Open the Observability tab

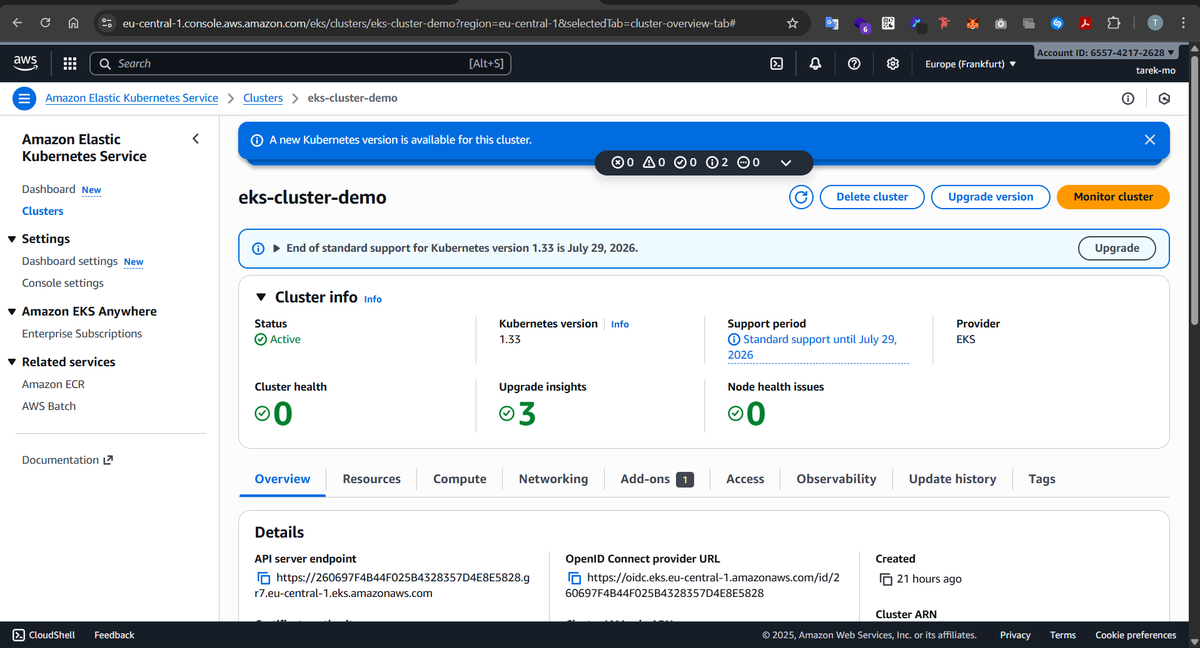pyautogui.click(x=836, y=479)
